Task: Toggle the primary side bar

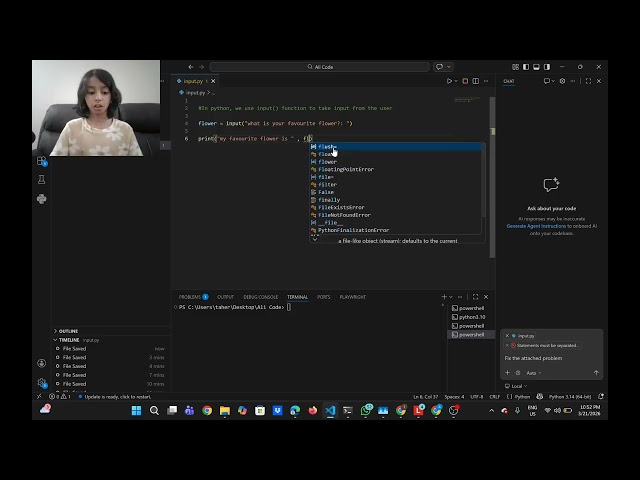Action: point(526,67)
